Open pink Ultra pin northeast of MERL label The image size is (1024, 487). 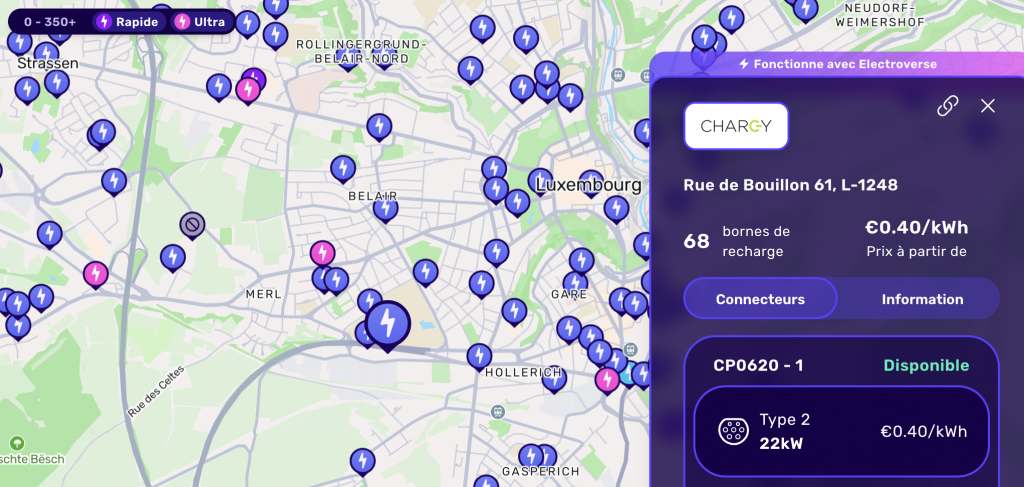click(x=322, y=253)
